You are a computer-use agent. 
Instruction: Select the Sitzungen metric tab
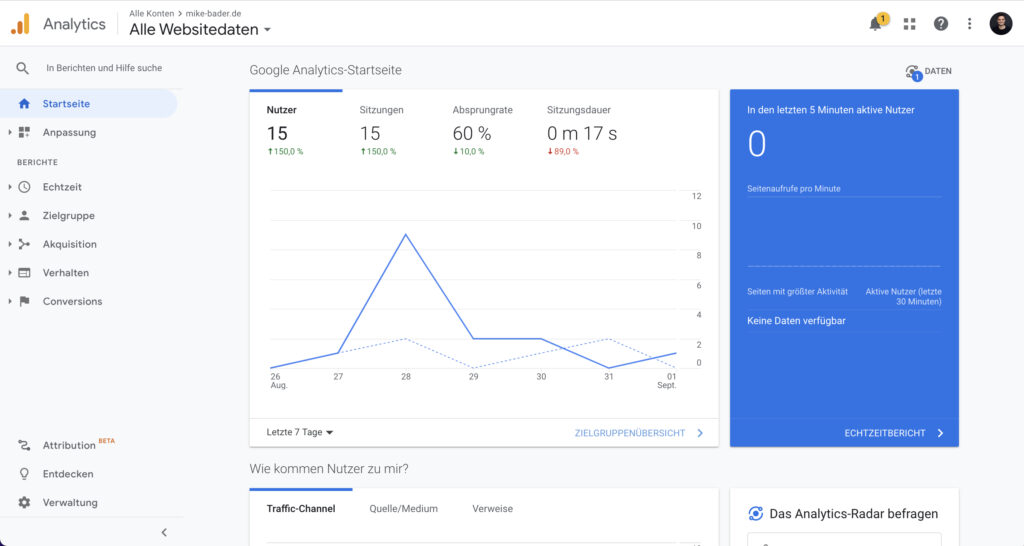(382, 110)
